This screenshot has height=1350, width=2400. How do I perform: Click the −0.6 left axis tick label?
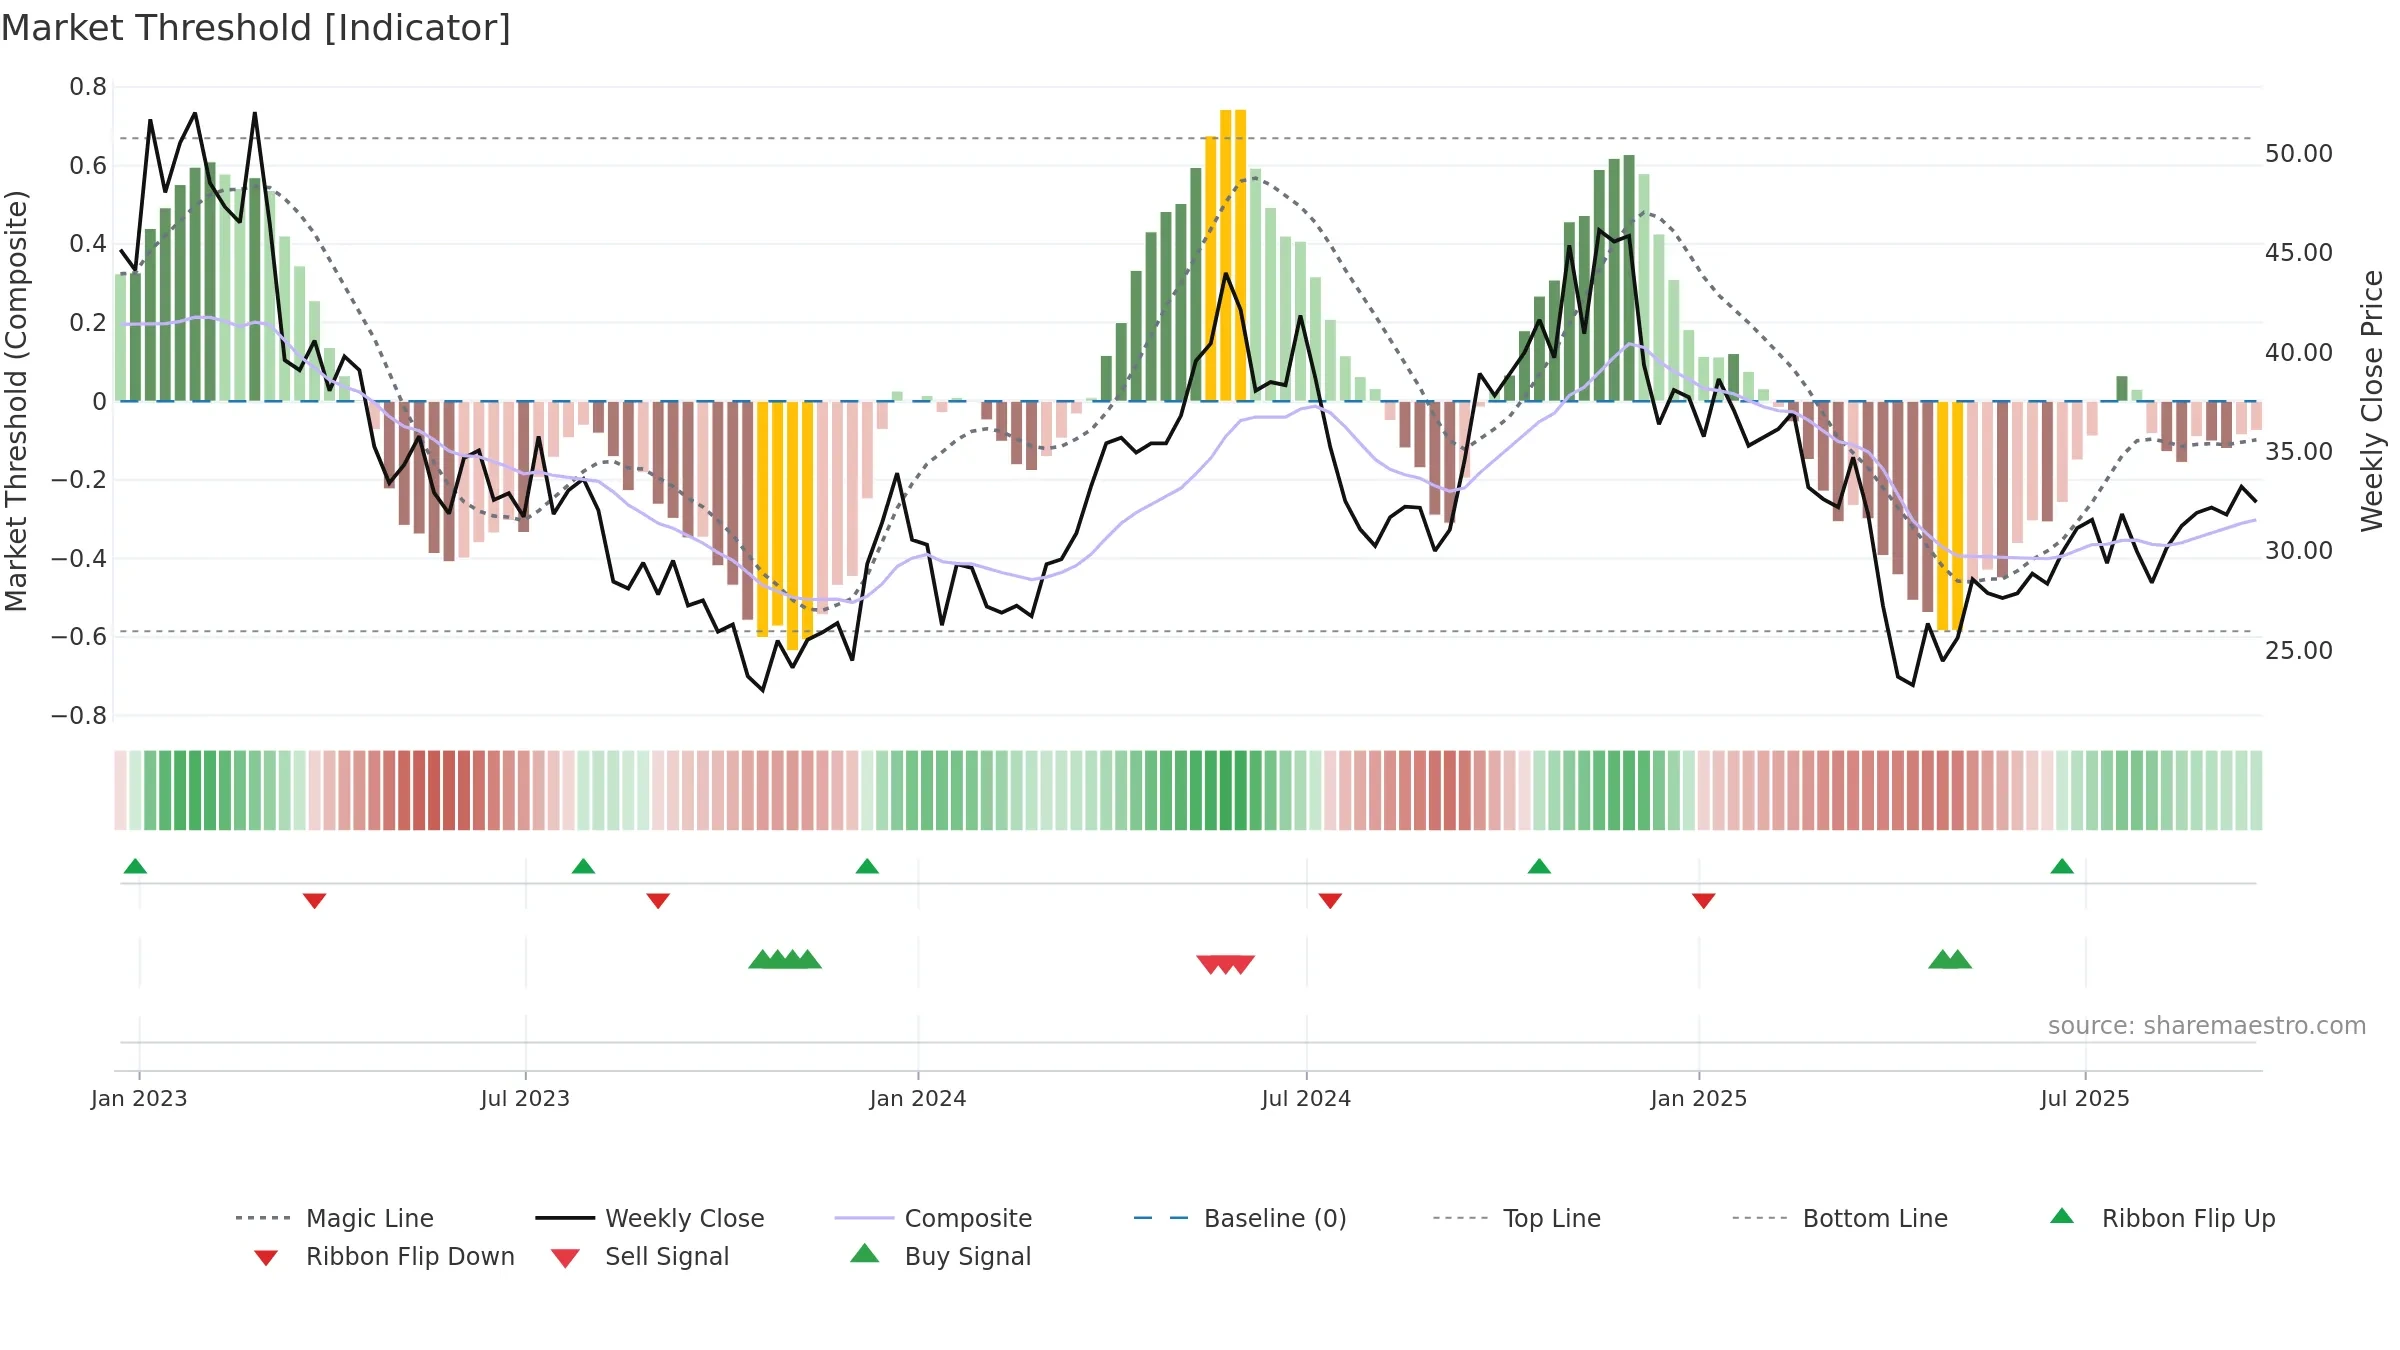click(x=79, y=636)
